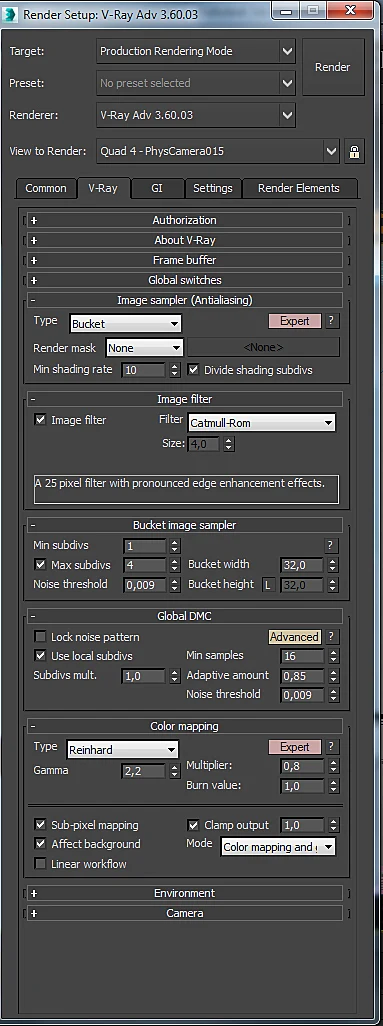Click the Min subdivs spinner arrows
Viewport: 383px width, 1026px height.
174,545
